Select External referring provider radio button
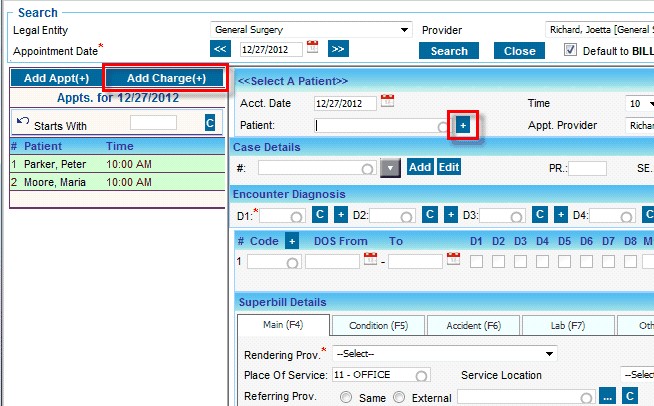Screen dimensions: 654x406 [x=400, y=397]
